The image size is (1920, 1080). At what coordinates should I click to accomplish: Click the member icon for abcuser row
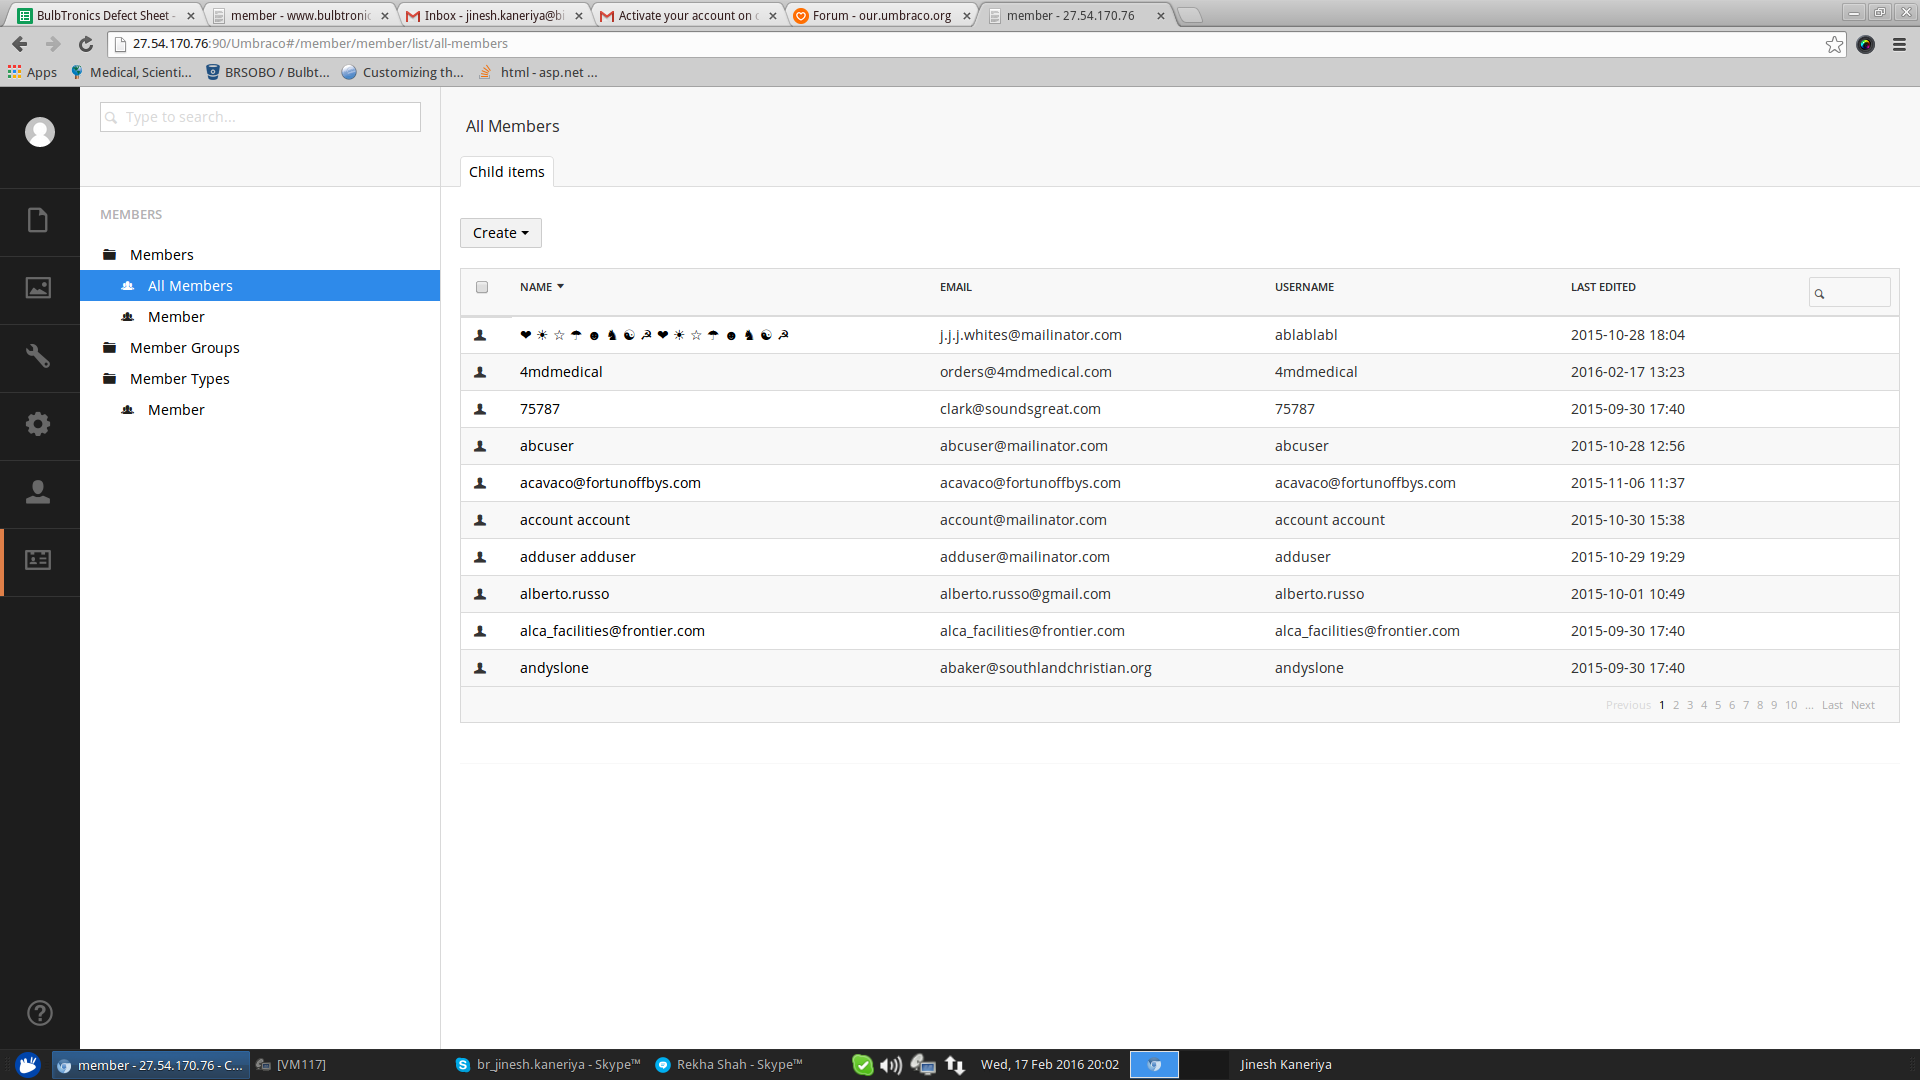[x=480, y=446]
